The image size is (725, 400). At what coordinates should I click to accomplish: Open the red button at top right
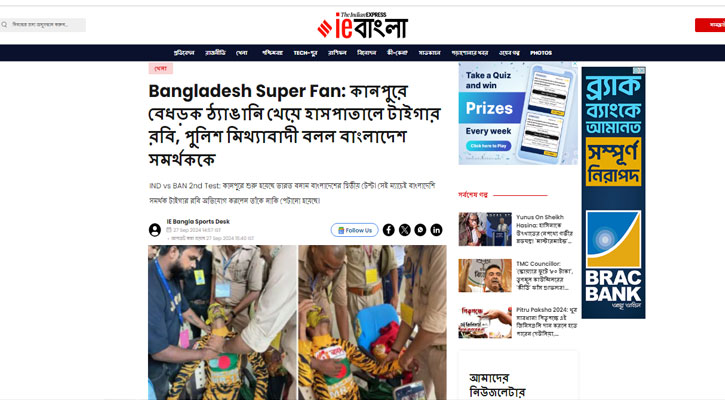coord(710,25)
